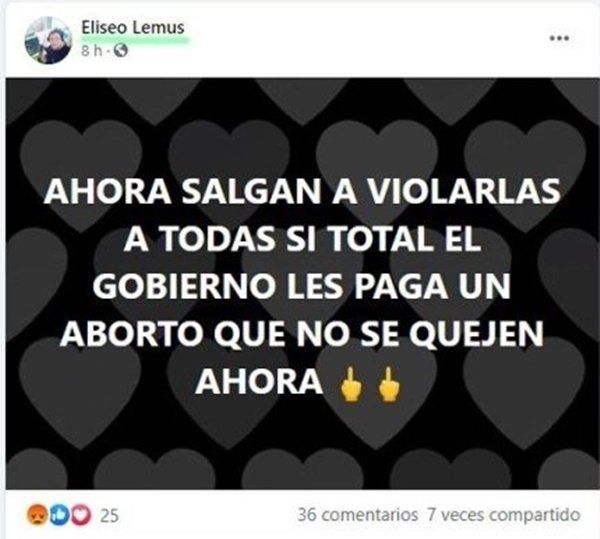600x539 pixels.
Task: Click the "8 h" post timestamp
Action: [x=92, y=50]
